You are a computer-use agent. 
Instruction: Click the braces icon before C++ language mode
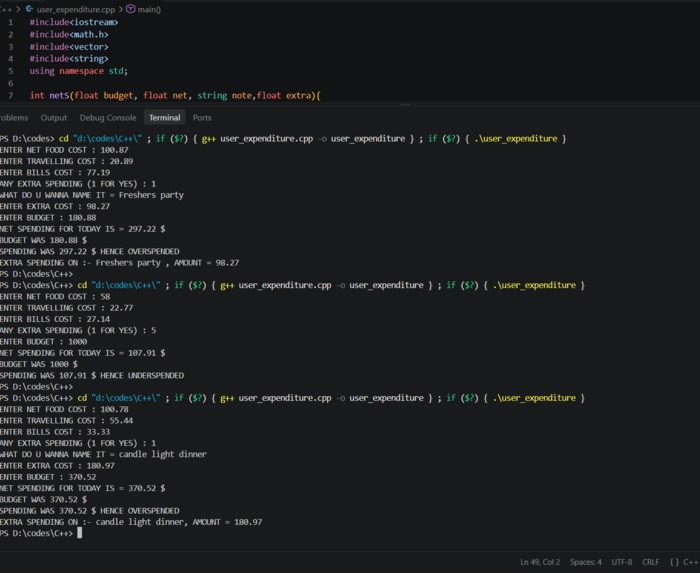(674, 562)
